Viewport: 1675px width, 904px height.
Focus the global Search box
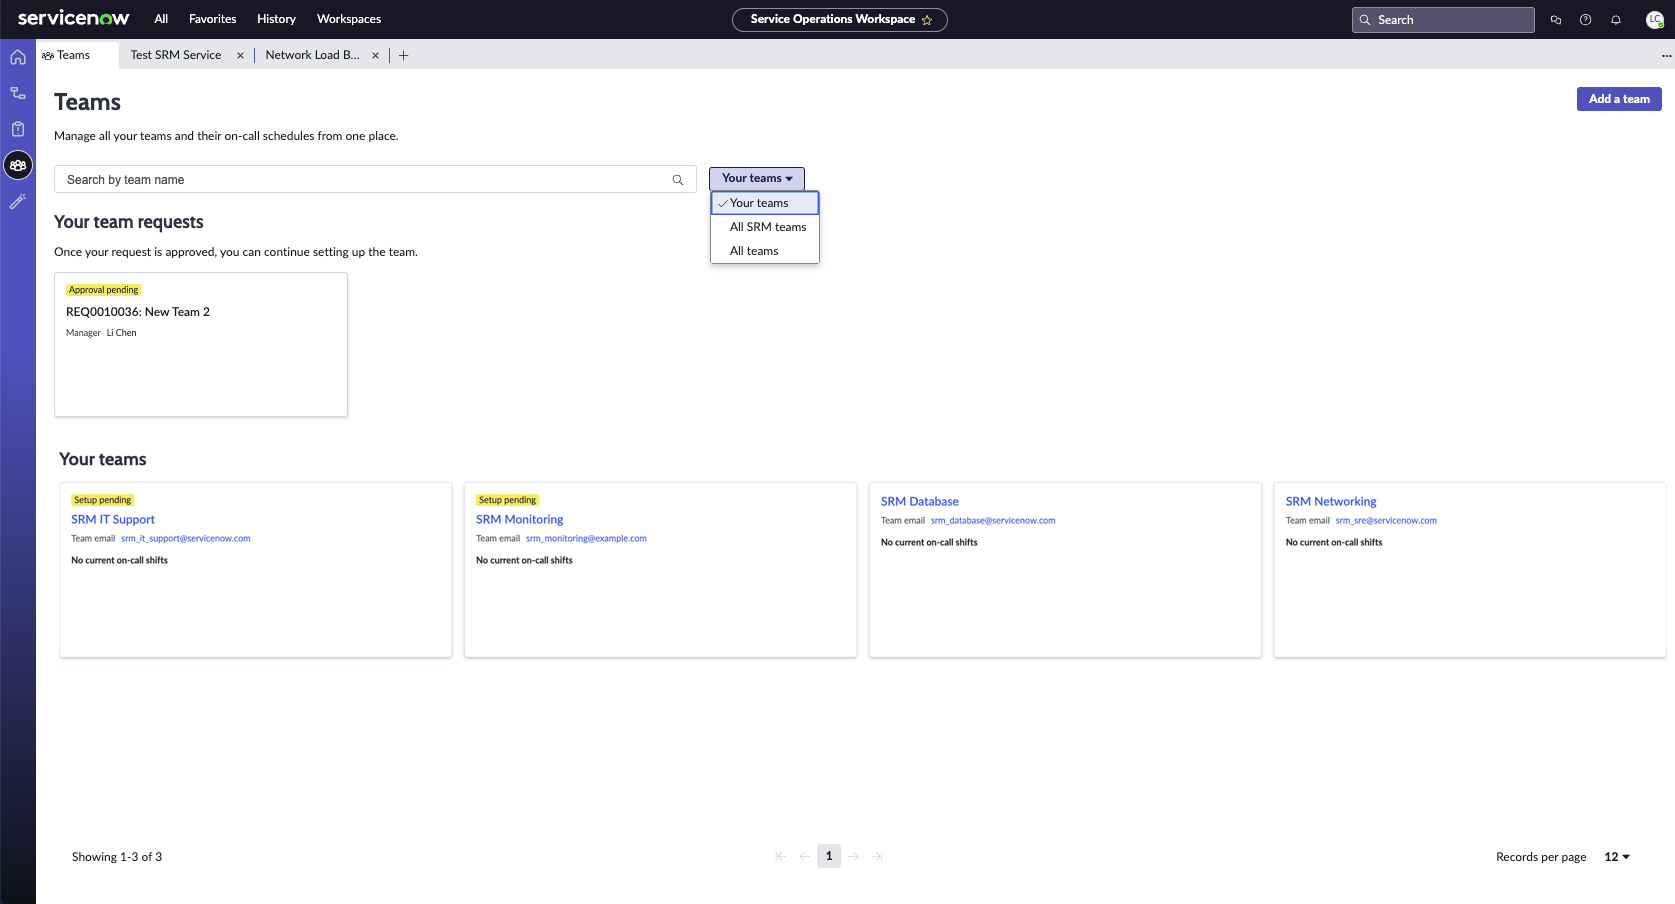(1443, 20)
